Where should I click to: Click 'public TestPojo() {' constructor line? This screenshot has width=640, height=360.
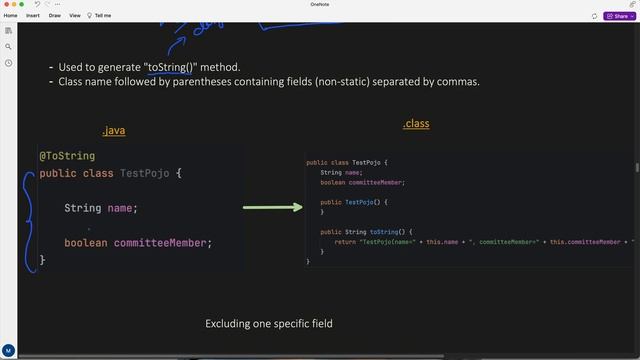[x=354, y=202]
